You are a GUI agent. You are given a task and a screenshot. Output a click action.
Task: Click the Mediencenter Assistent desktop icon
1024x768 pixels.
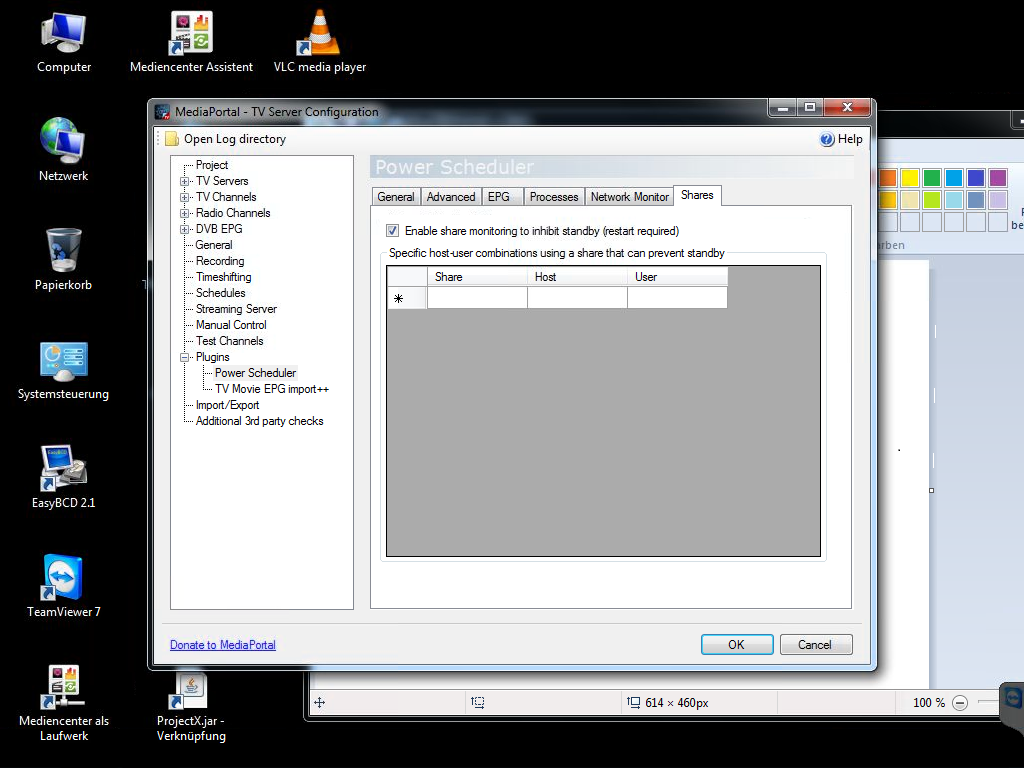[191, 34]
